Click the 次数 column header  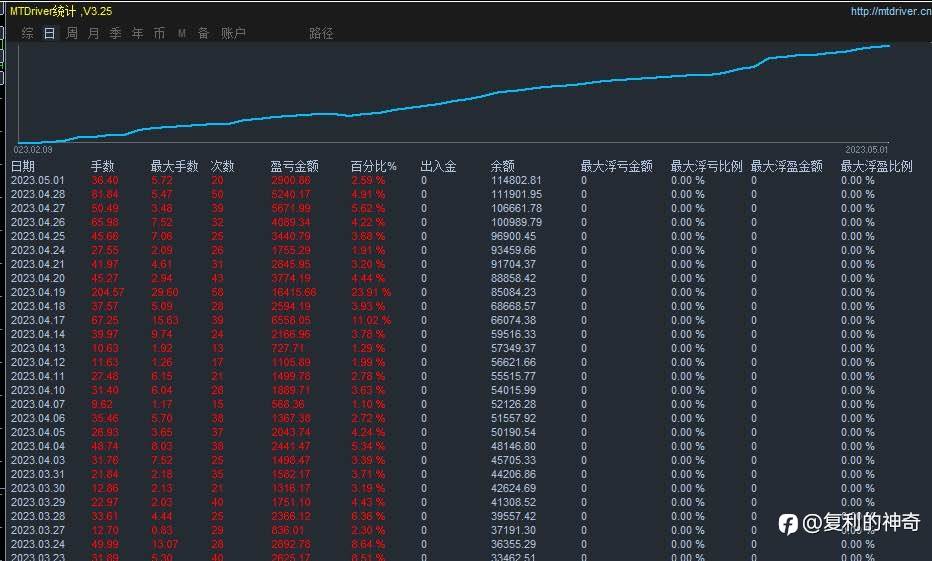(x=222, y=166)
